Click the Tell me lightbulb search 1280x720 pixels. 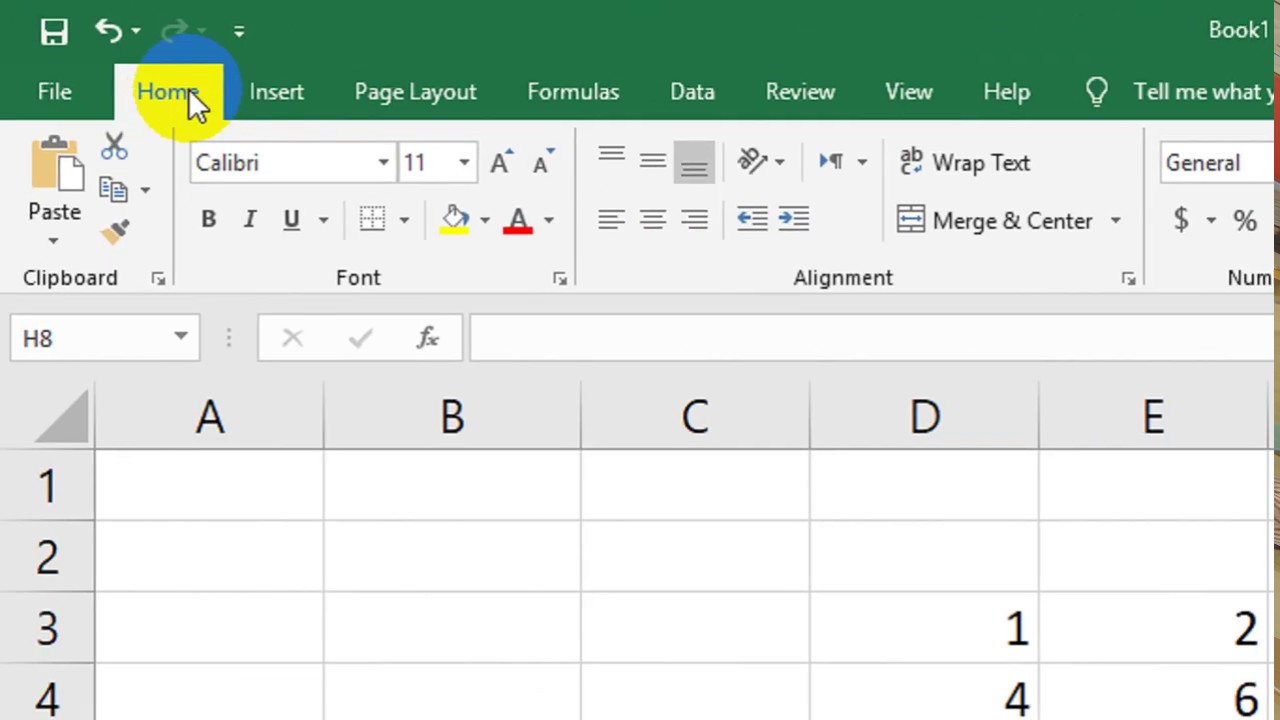point(1097,92)
